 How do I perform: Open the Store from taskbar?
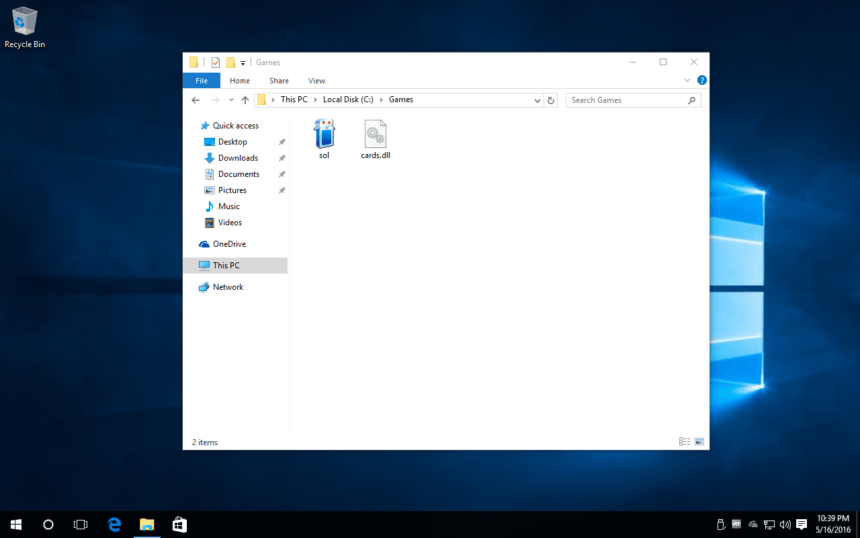[179, 525]
